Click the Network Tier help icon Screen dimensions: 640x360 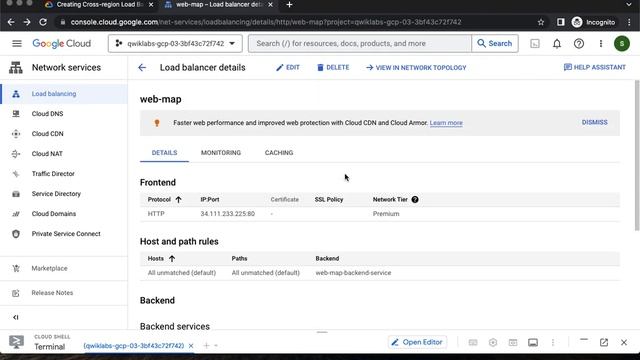[x=415, y=200]
